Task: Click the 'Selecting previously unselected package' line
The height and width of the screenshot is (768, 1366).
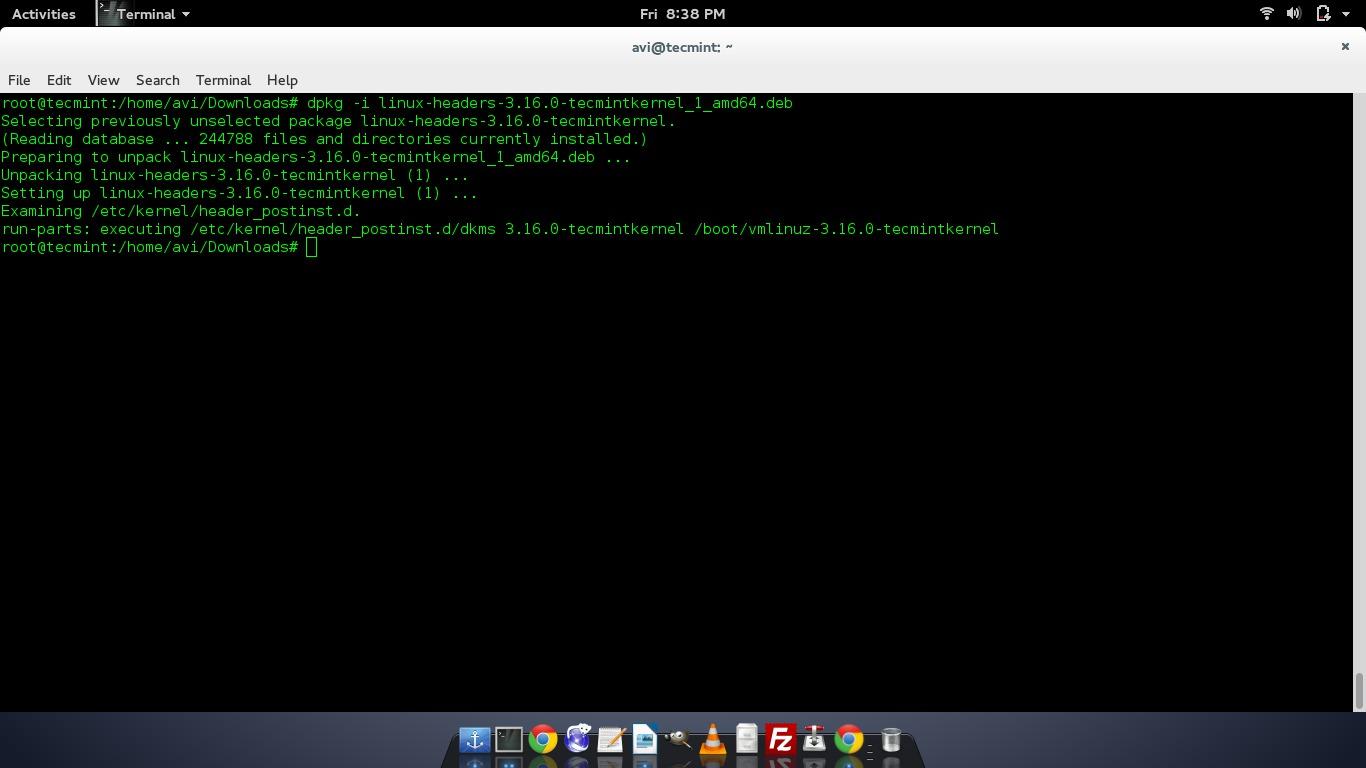Action: click(x=339, y=121)
